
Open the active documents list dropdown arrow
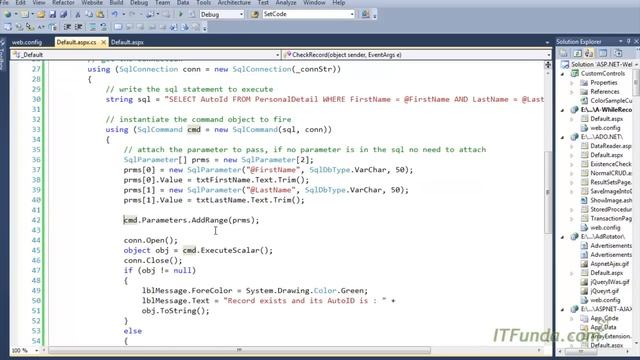click(x=547, y=42)
